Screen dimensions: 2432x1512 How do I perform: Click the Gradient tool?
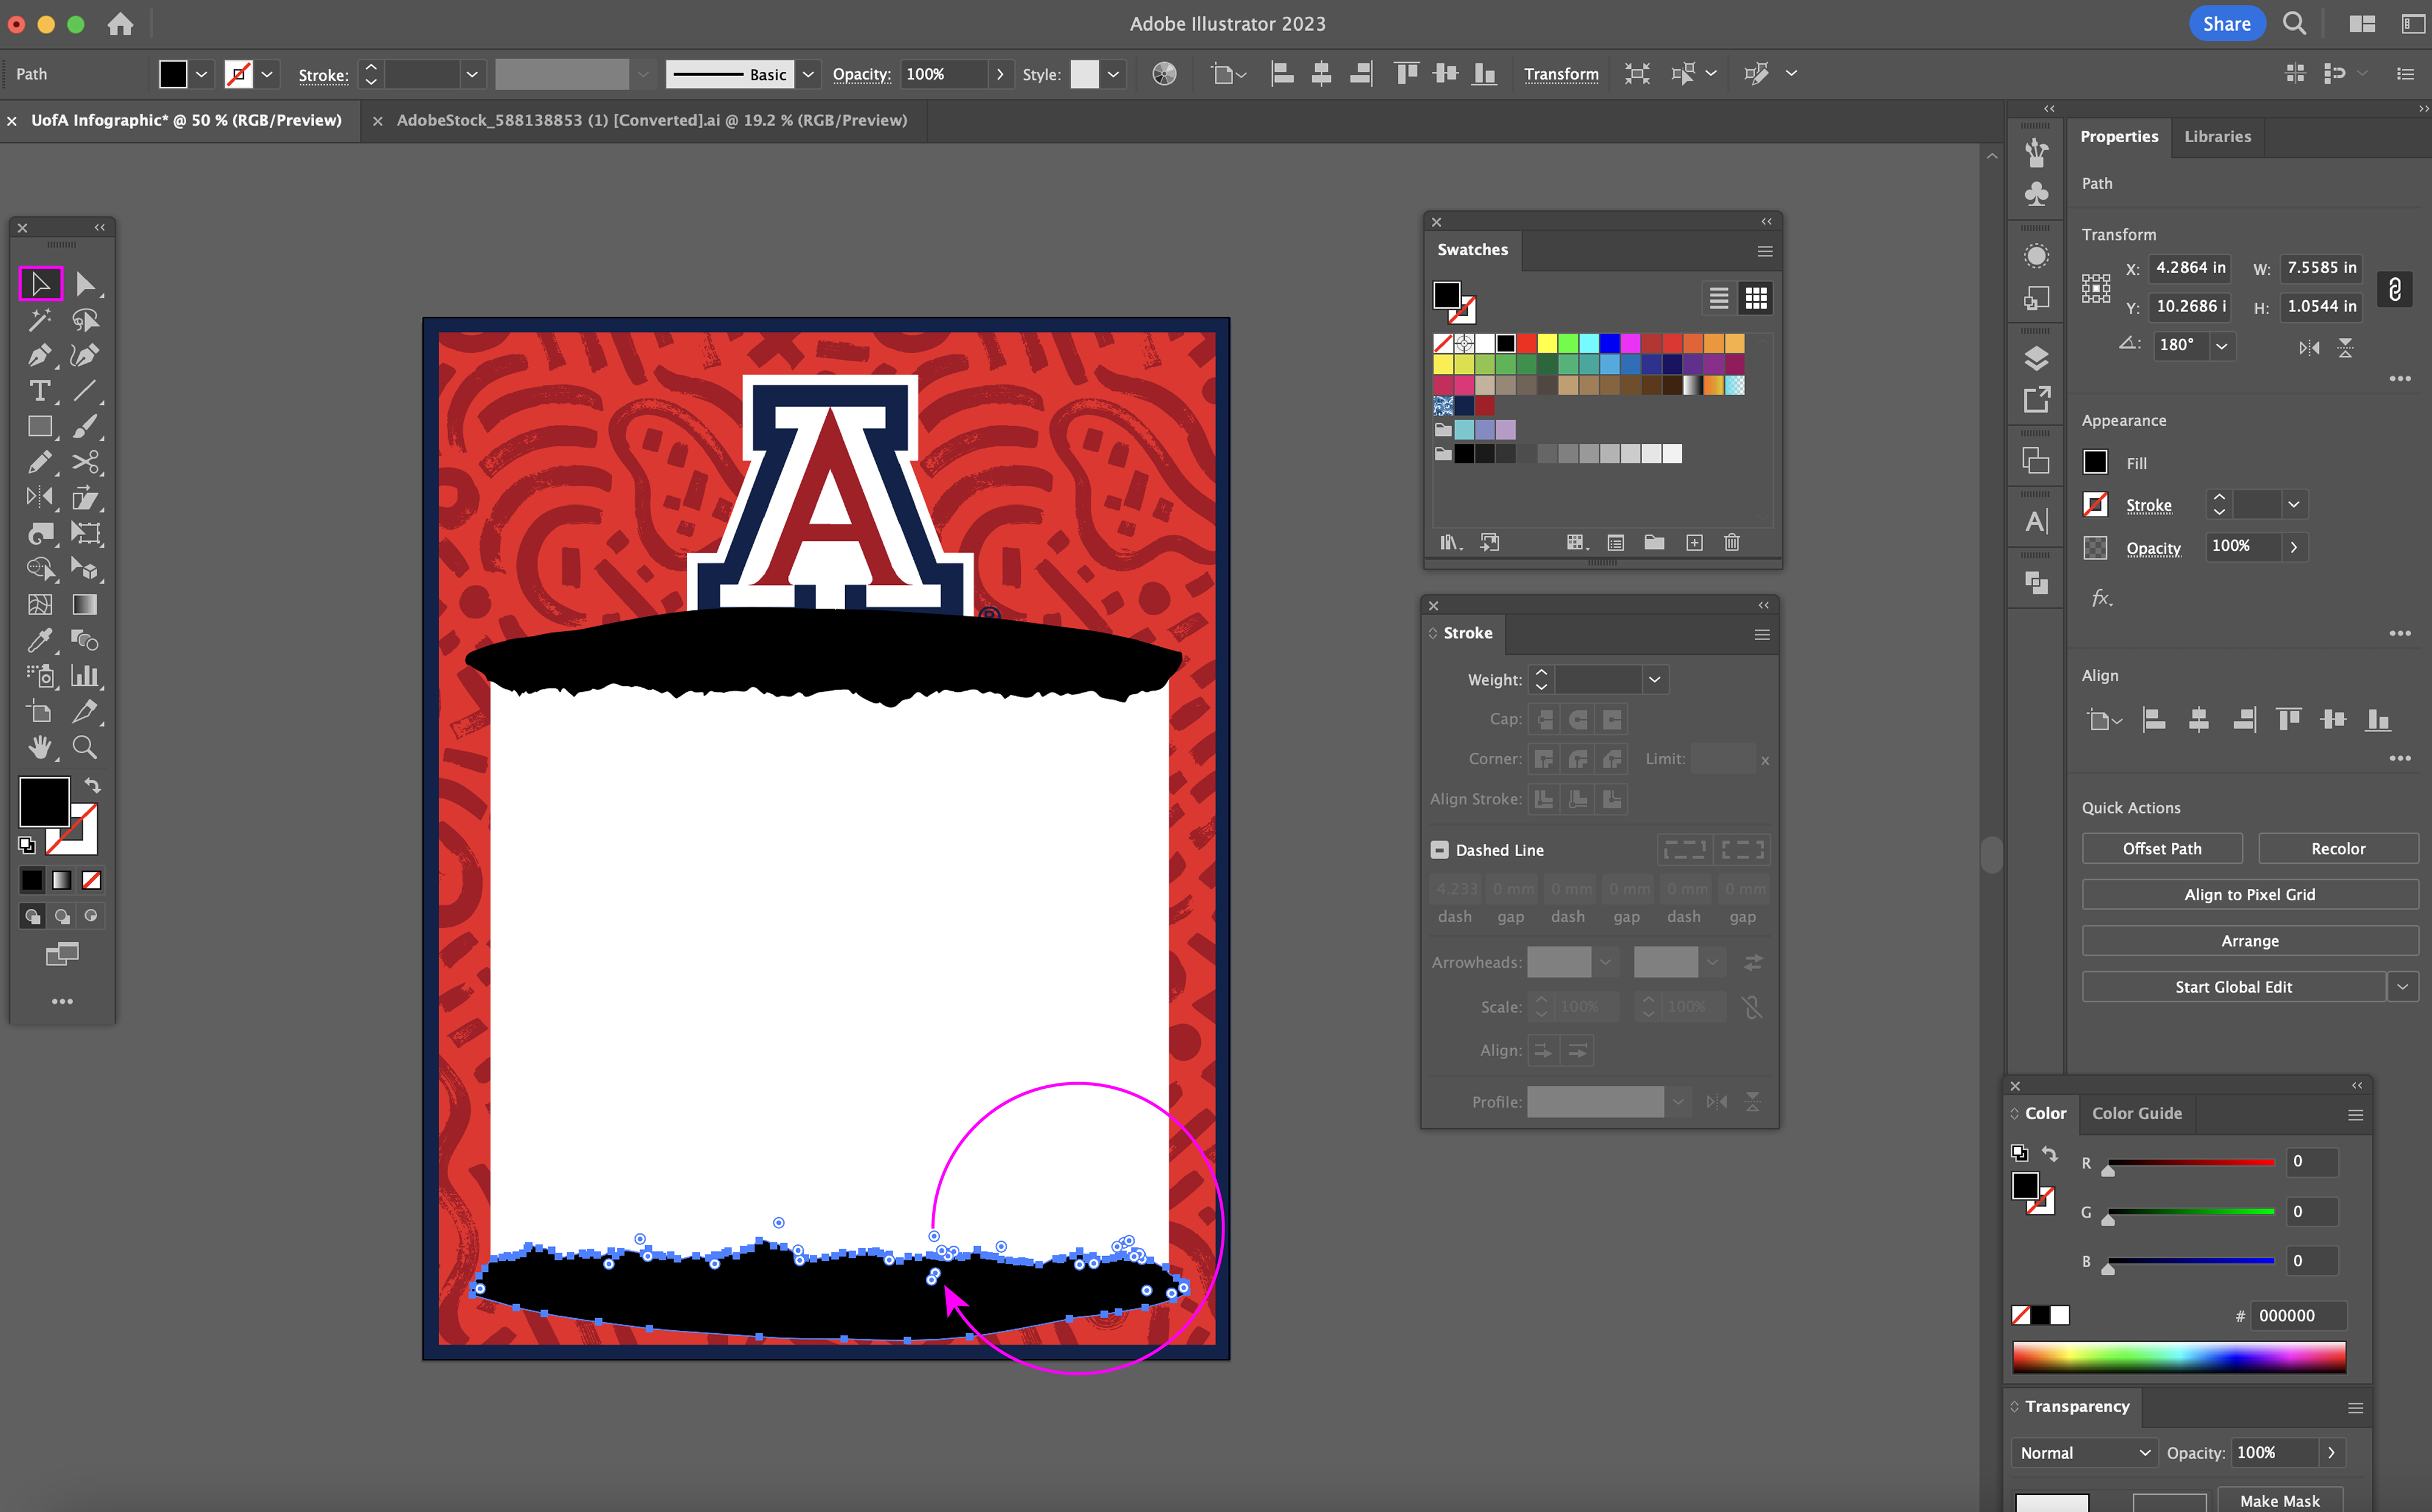coord(85,604)
